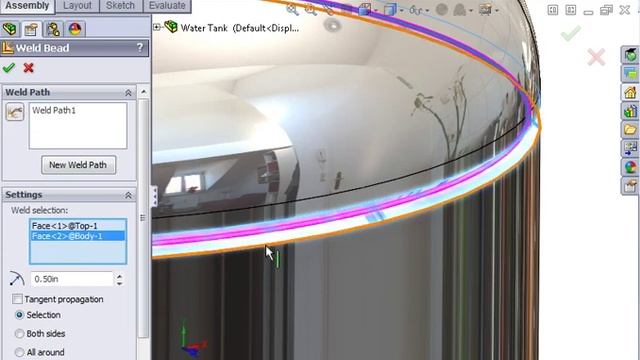Click the smart weld selection tool icon

coord(15,112)
